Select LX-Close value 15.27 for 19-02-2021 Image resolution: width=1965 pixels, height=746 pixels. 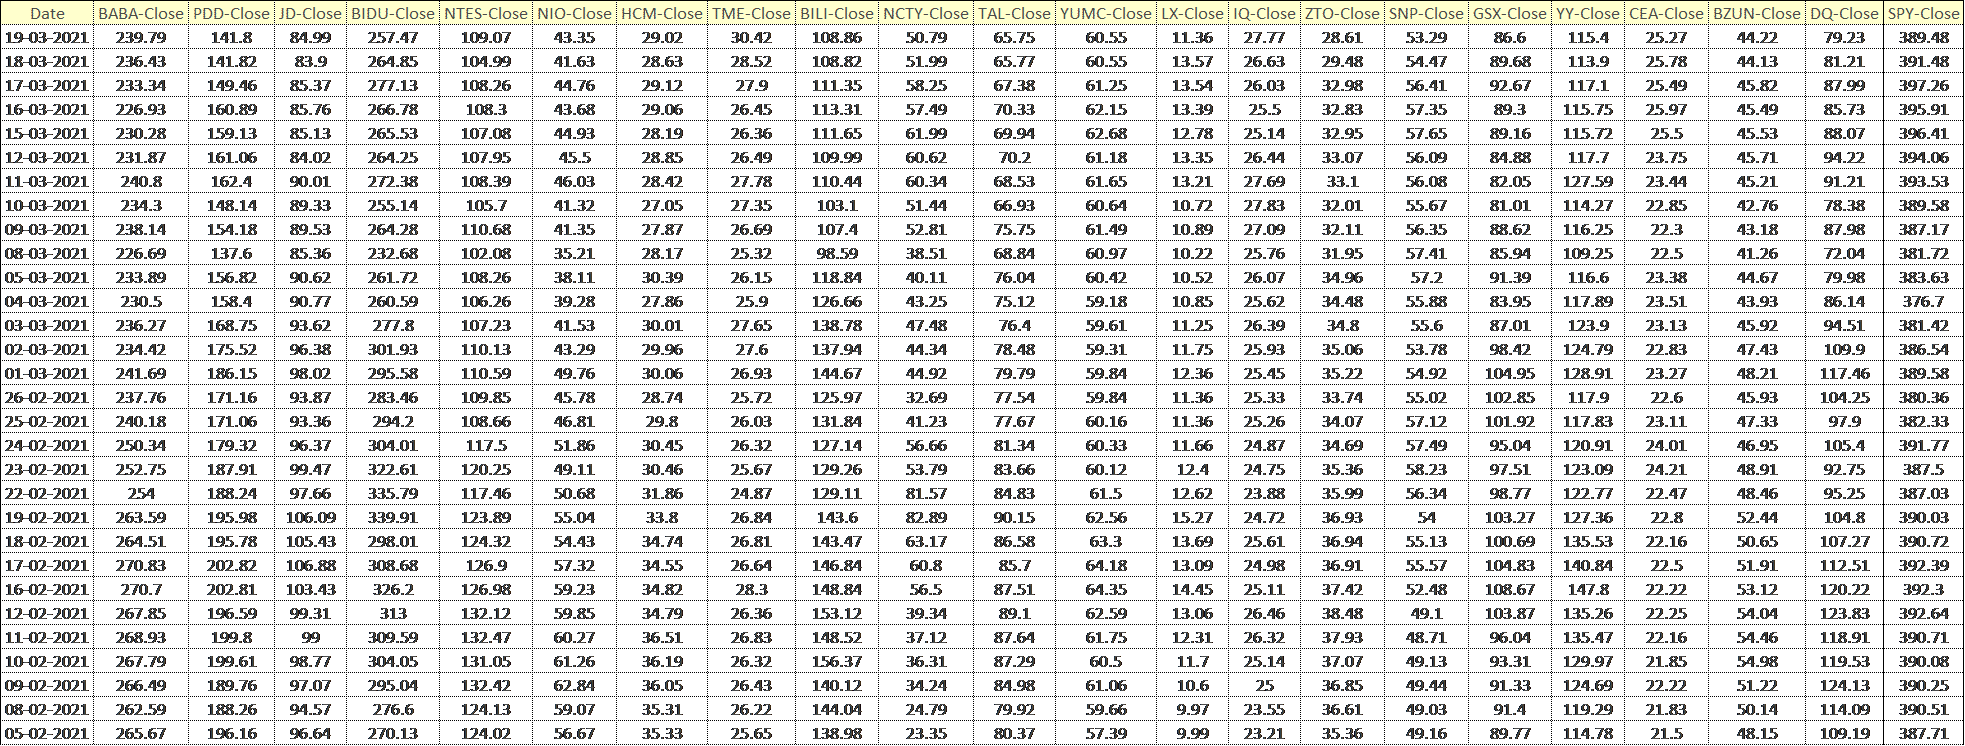coord(1192,517)
